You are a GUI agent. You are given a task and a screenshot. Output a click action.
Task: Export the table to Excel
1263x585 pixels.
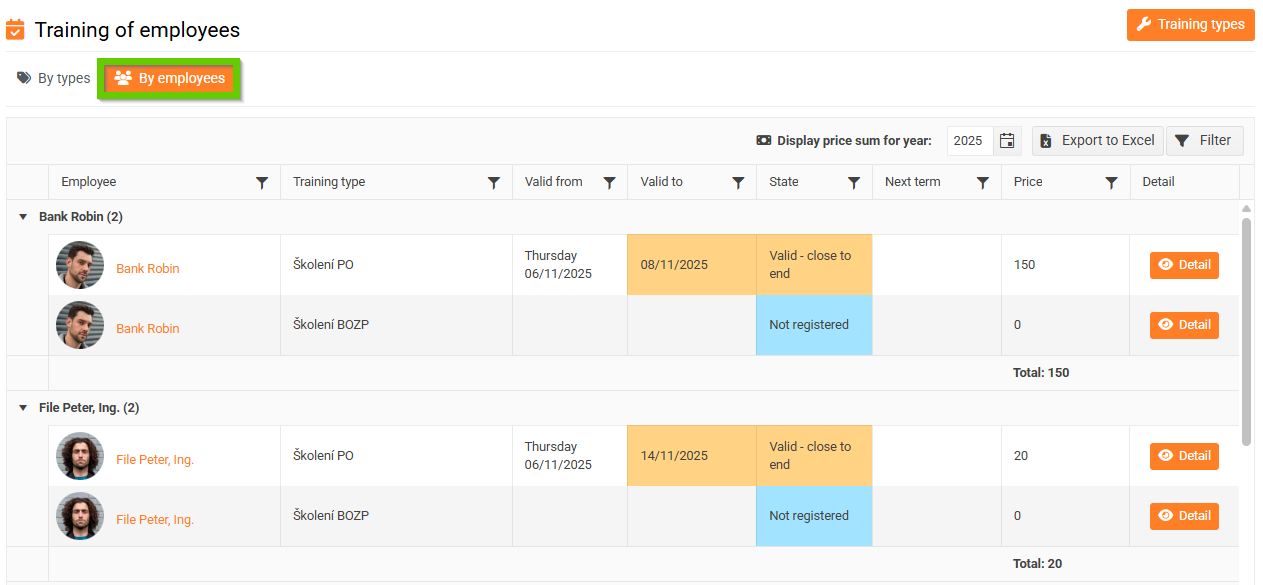(x=1098, y=141)
